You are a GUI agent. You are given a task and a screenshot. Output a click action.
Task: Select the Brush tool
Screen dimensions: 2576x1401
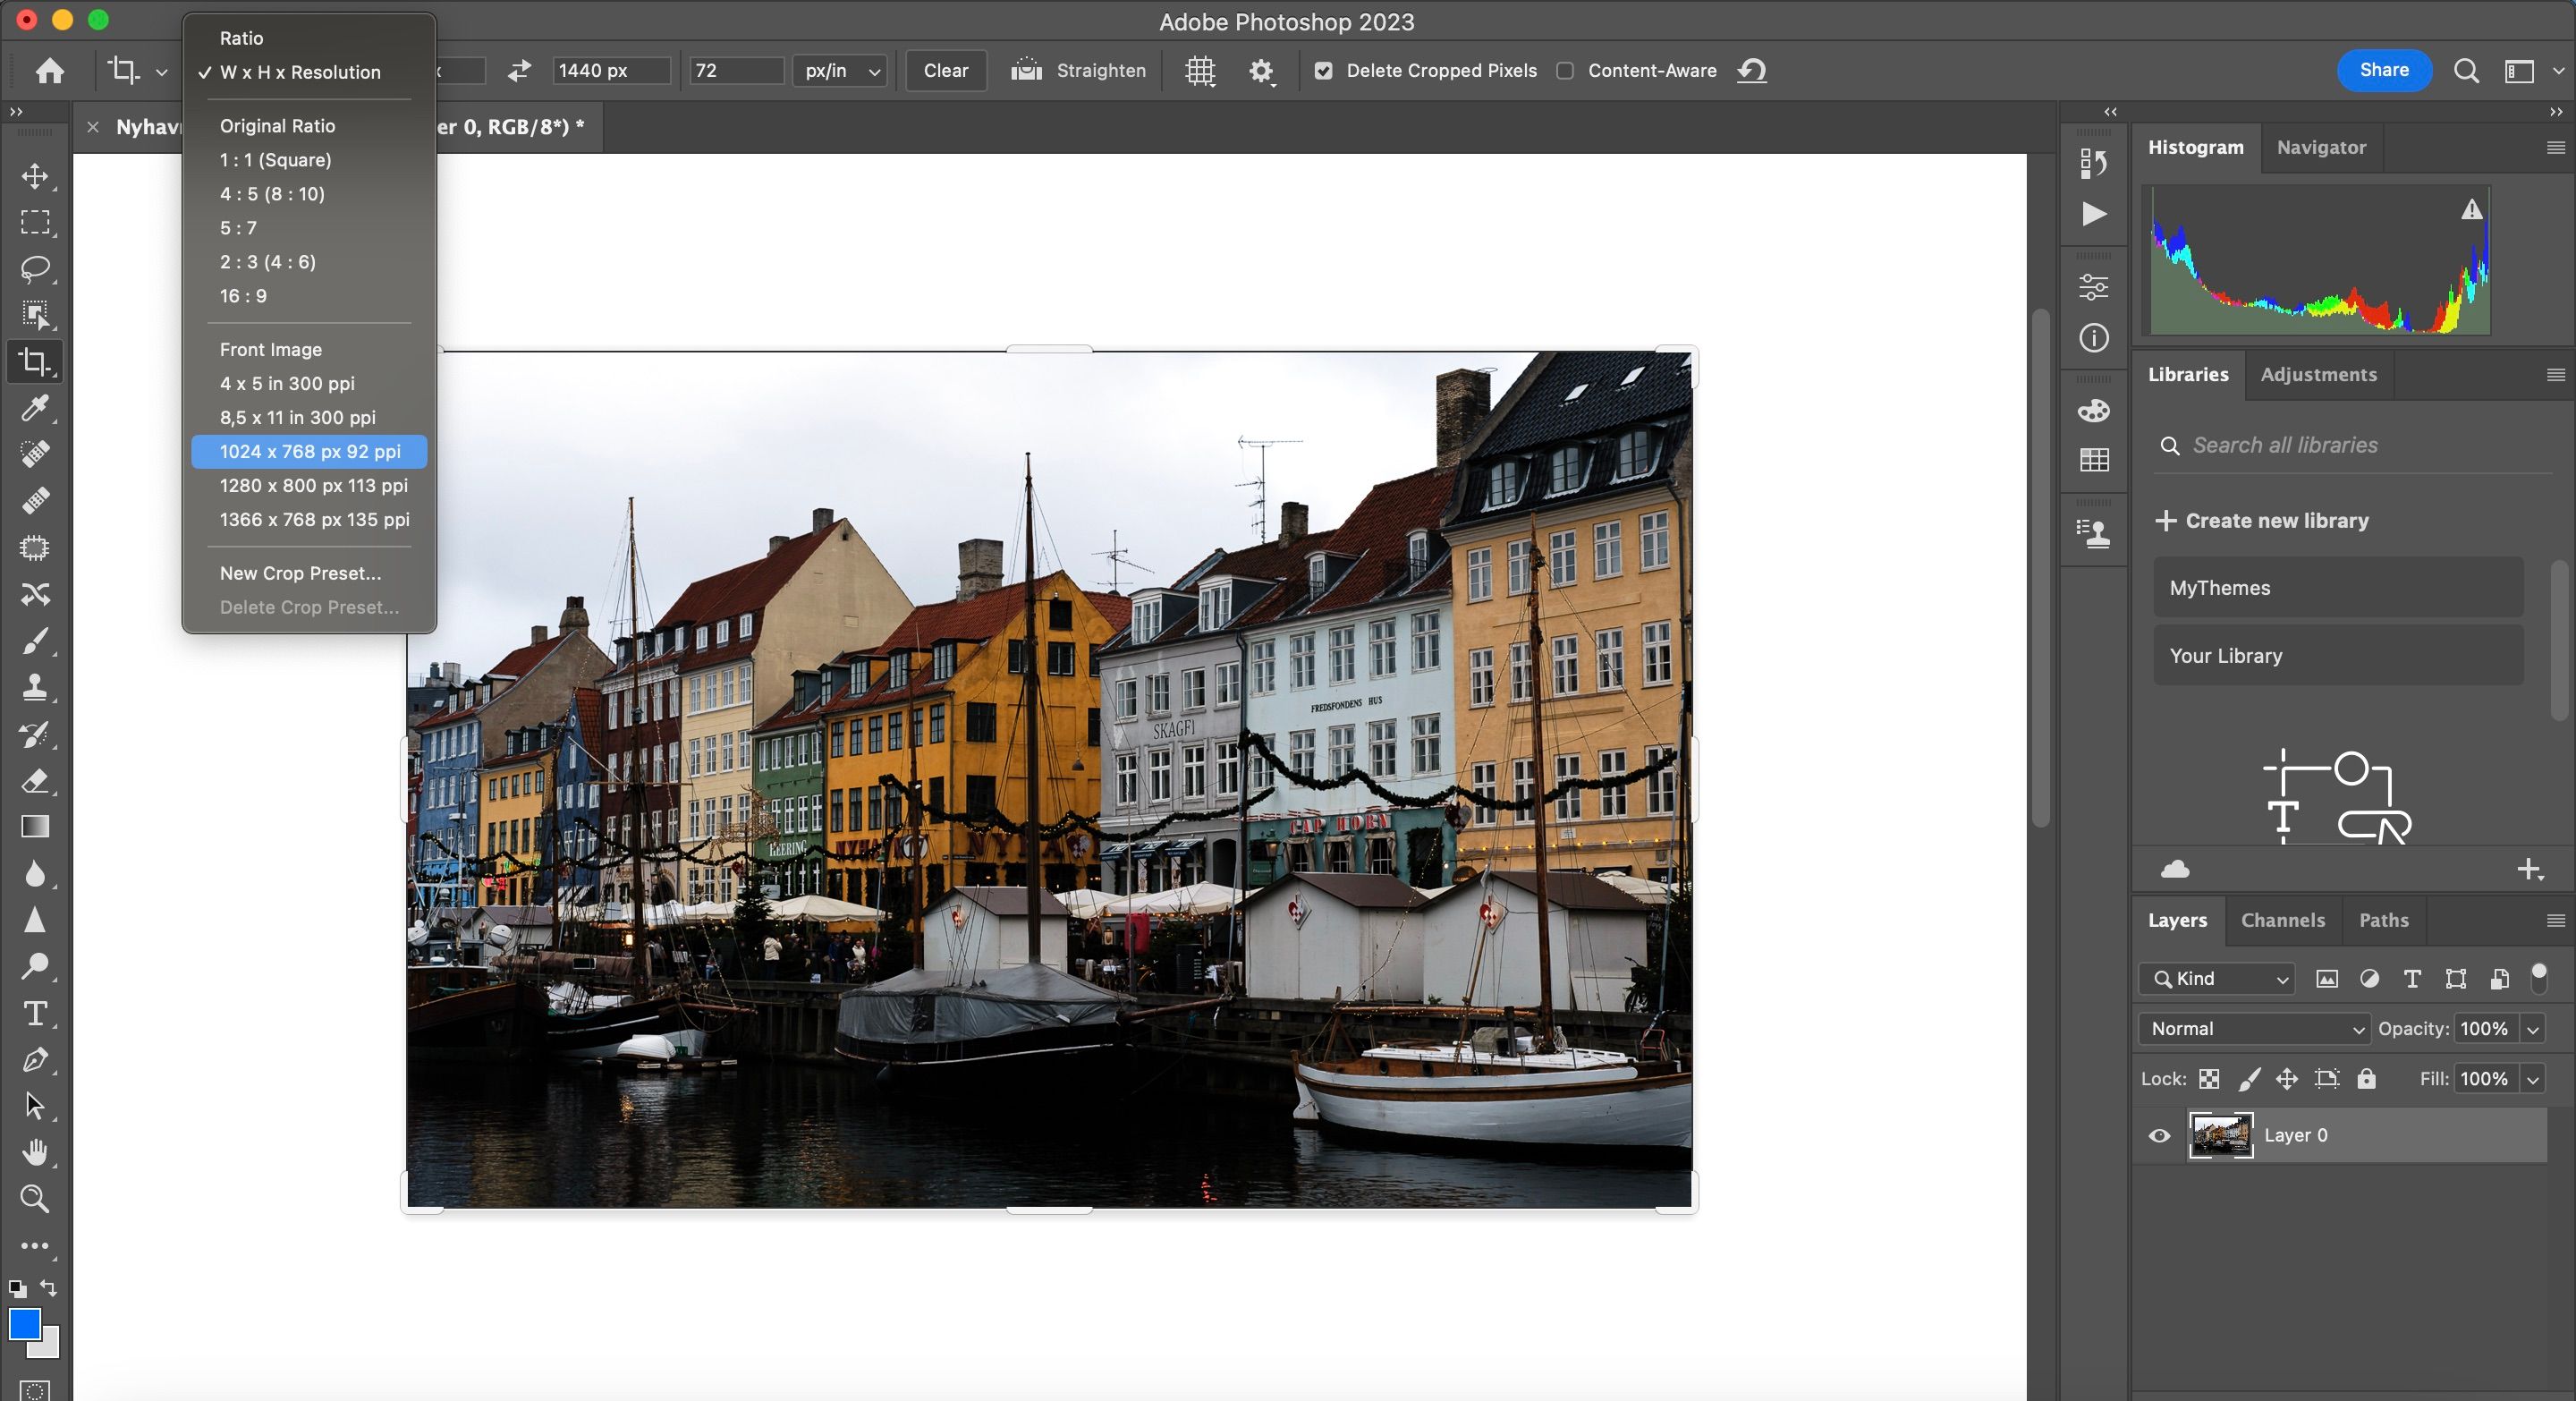[x=35, y=641]
